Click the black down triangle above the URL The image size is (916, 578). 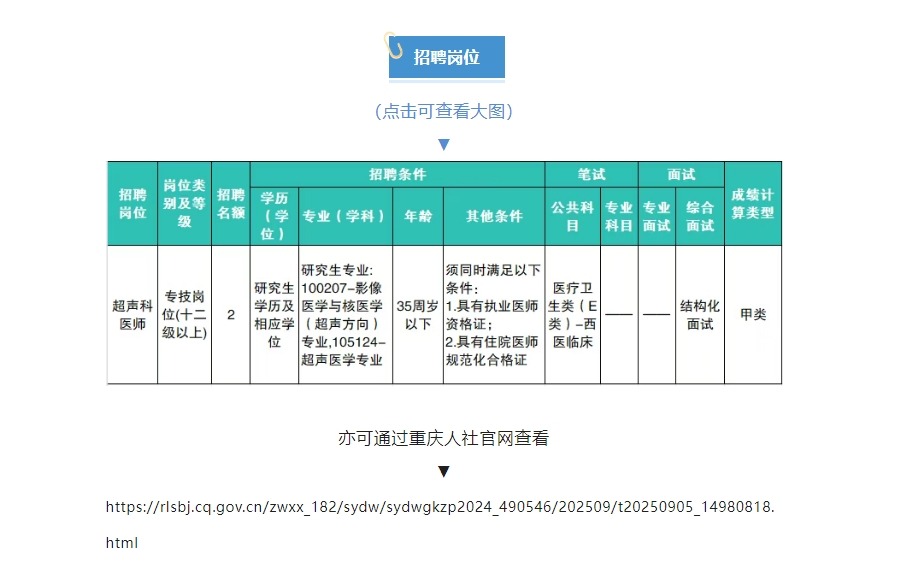[x=444, y=471]
